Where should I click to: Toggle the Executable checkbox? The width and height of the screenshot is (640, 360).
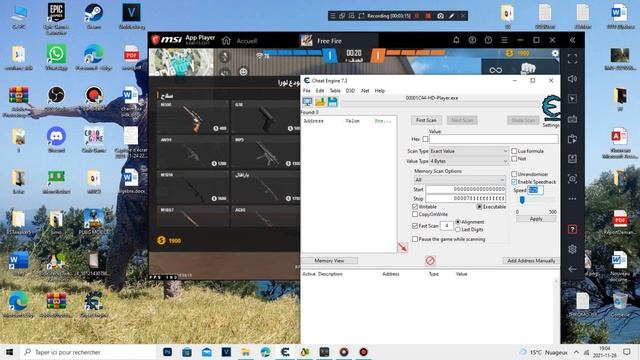[x=479, y=207]
